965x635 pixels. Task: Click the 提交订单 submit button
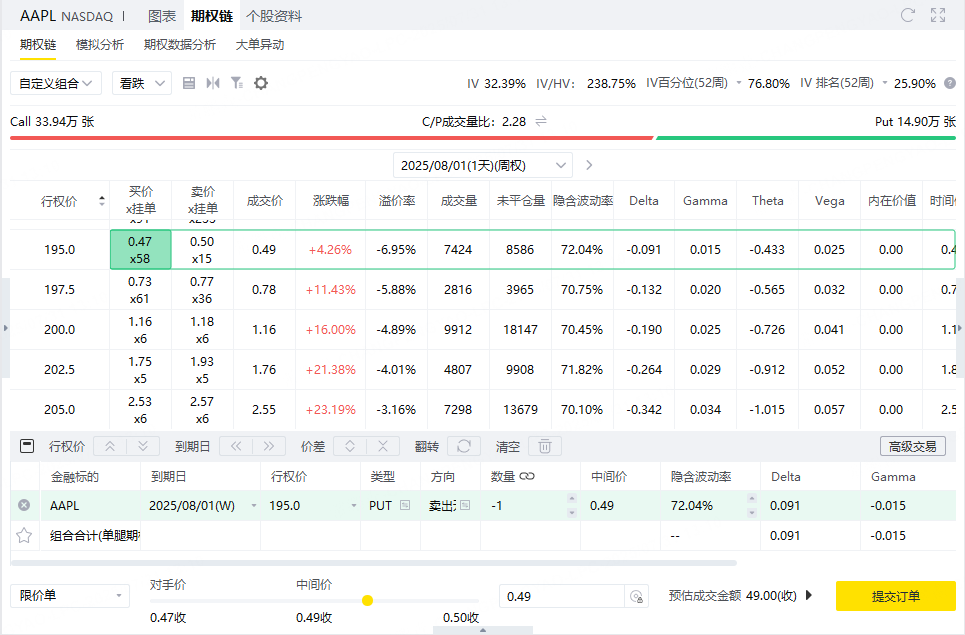(895, 596)
